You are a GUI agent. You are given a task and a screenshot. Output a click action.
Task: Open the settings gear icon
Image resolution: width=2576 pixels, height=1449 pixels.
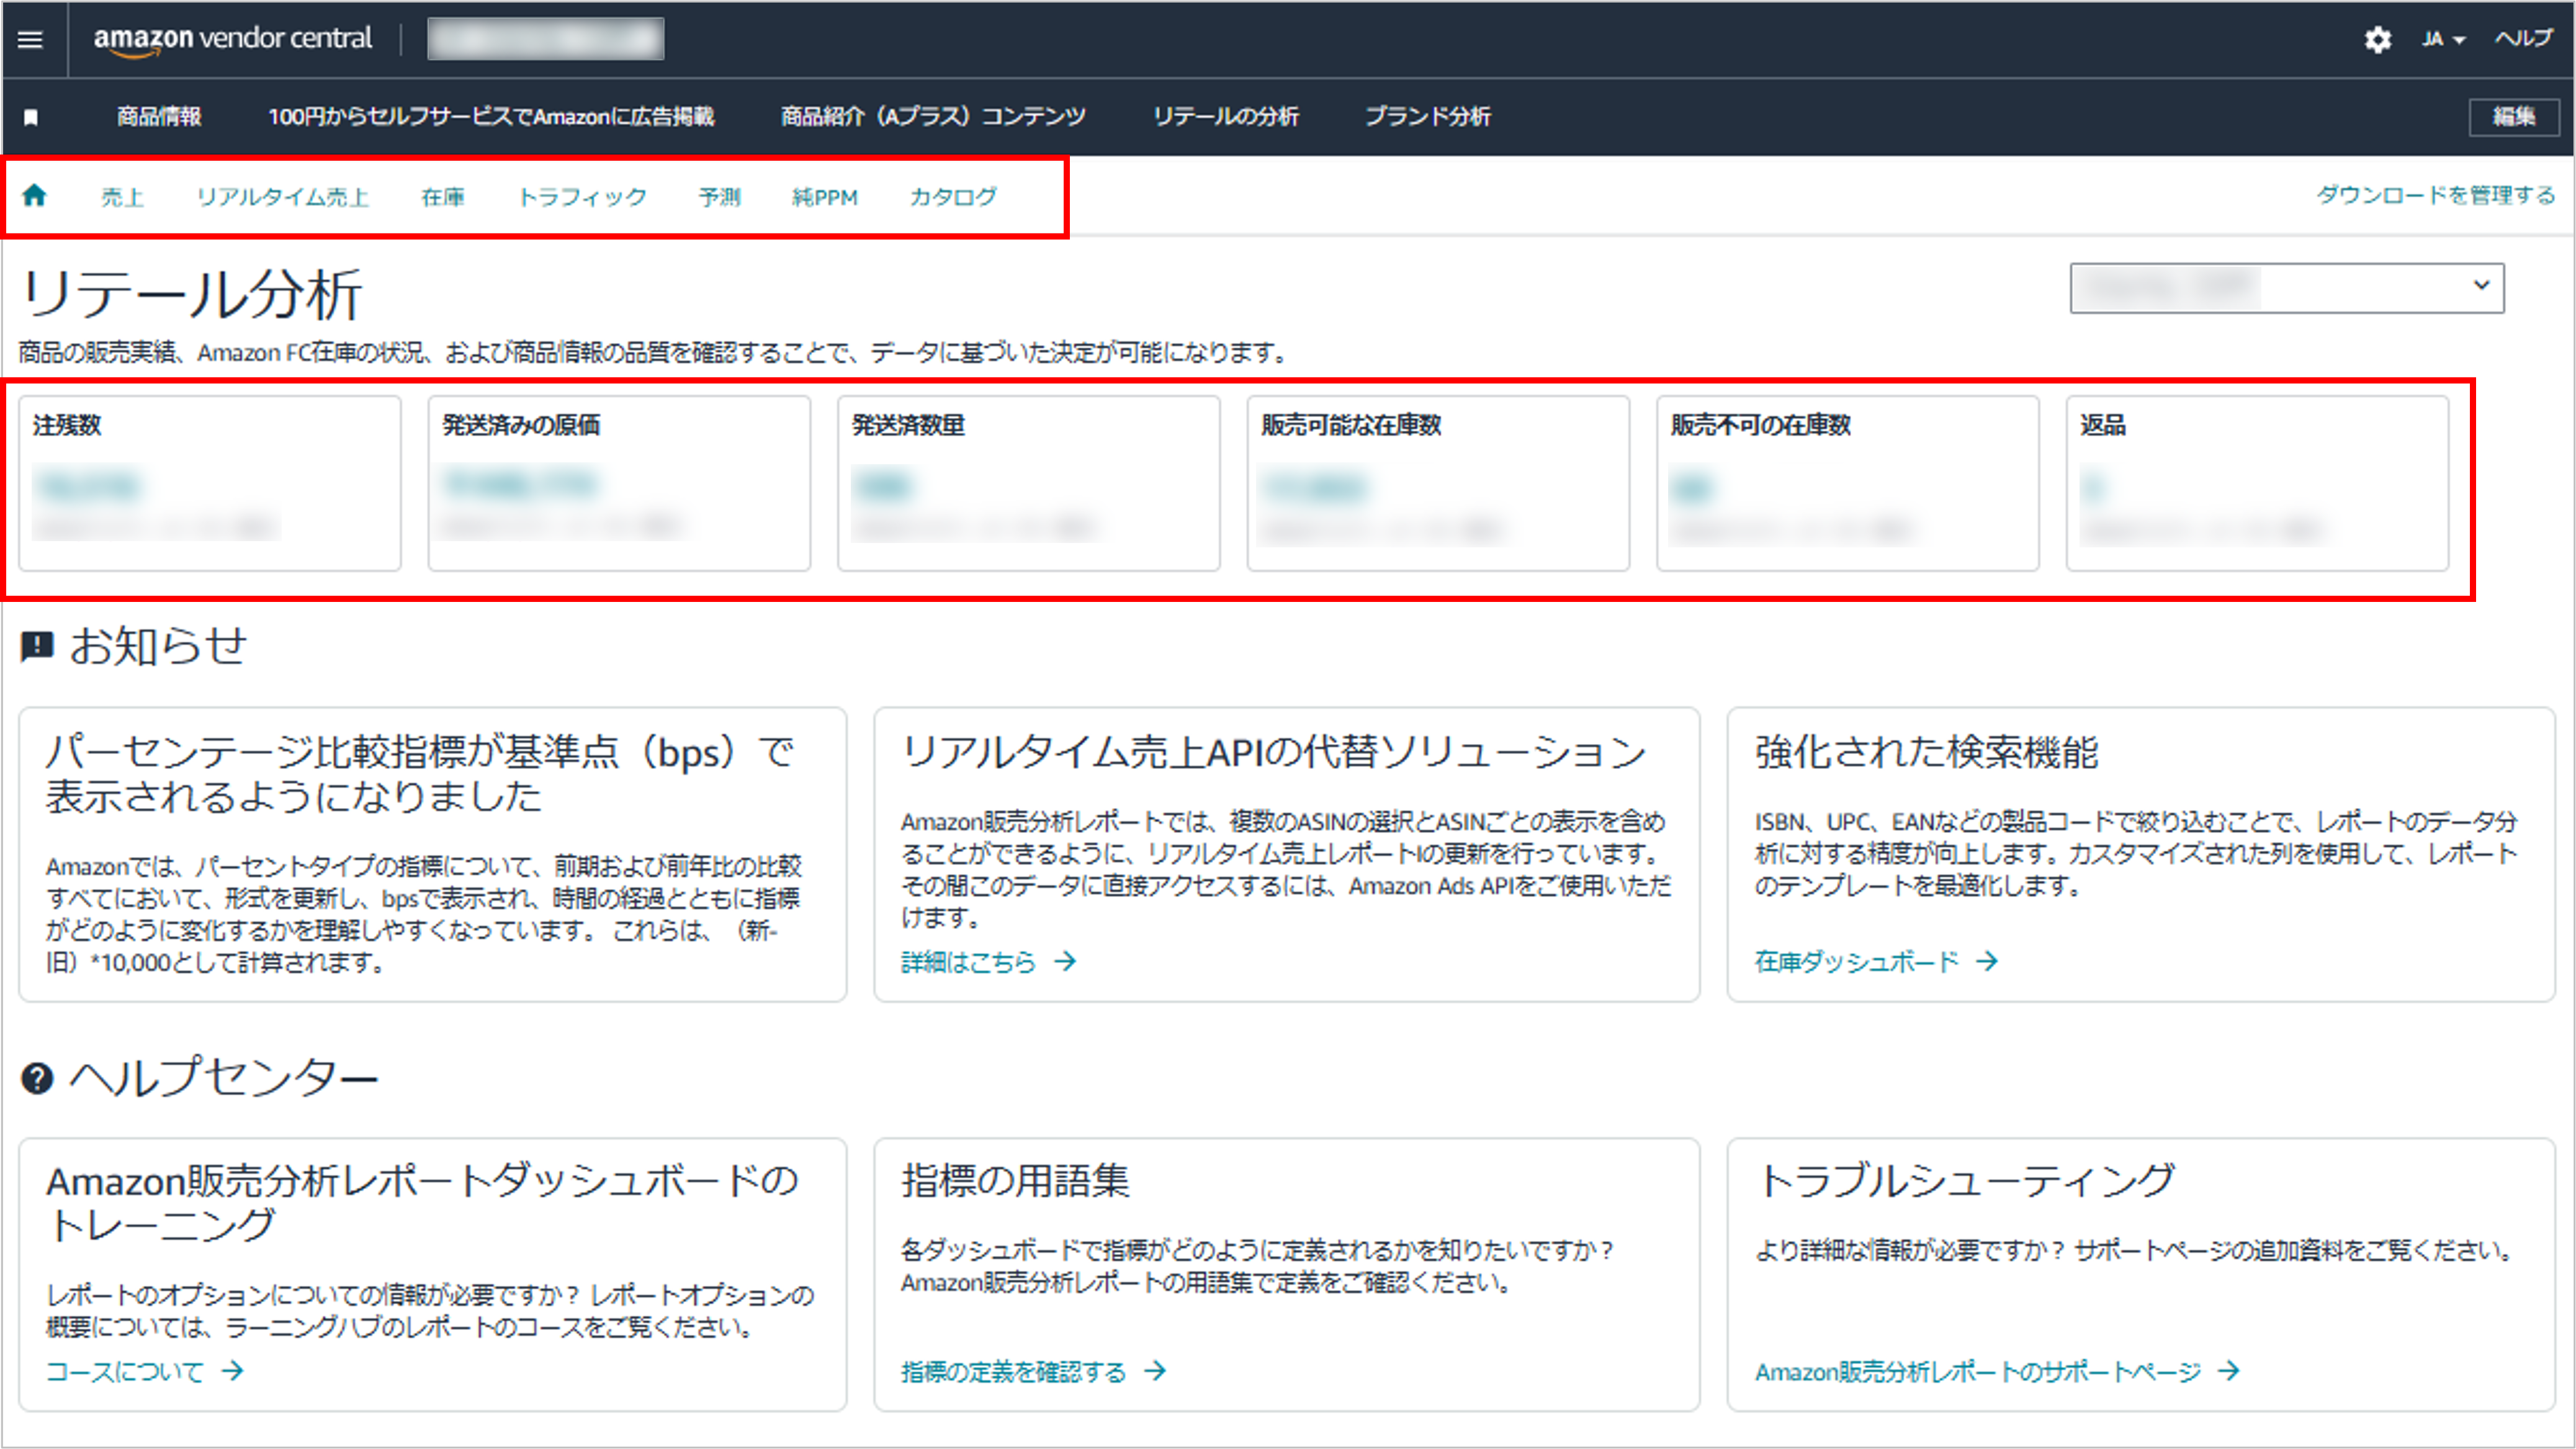[2377, 39]
